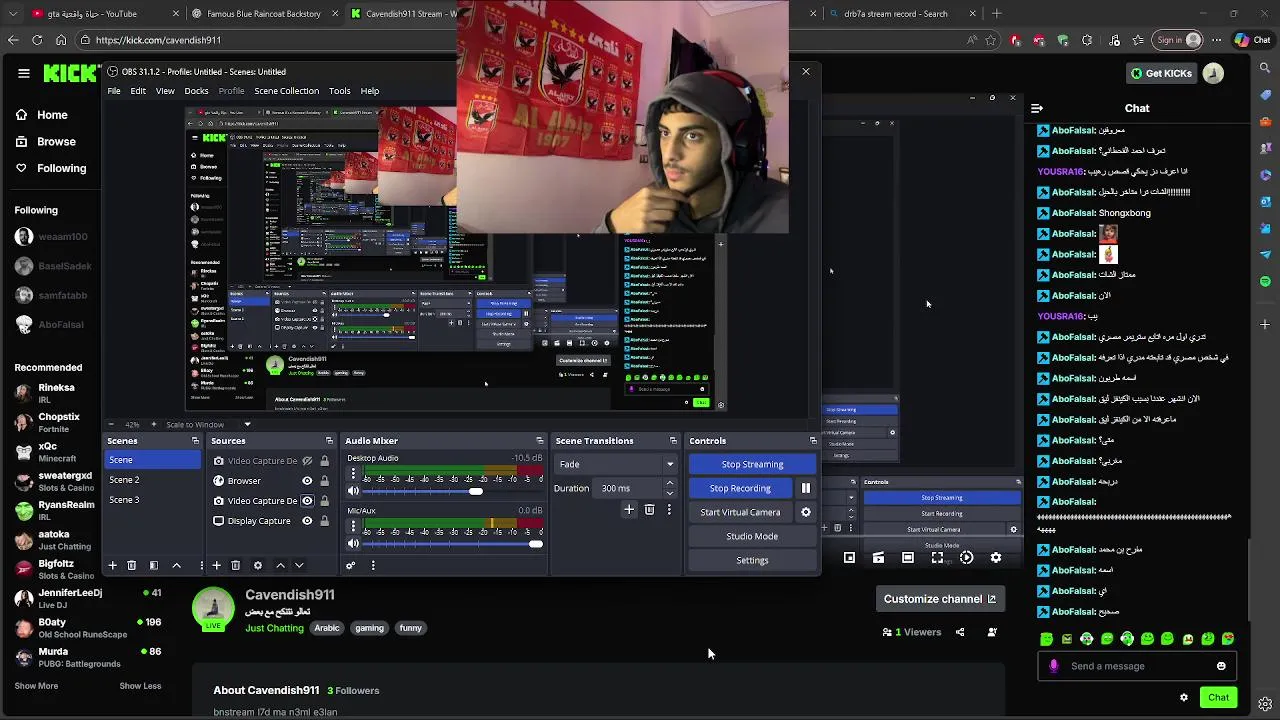Switch to drb7a stream record Search tab
Image resolution: width=1280 pixels, height=720 pixels.
click(x=895, y=14)
